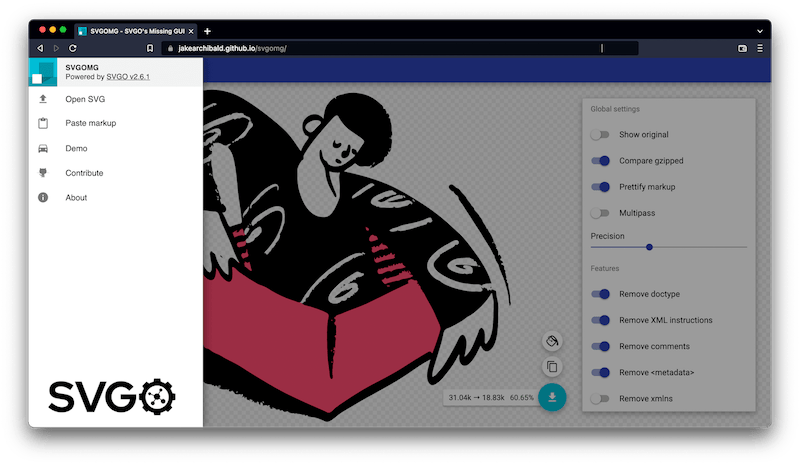
Task: Click the Paste markup clipboard icon
Action: [43, 123]
